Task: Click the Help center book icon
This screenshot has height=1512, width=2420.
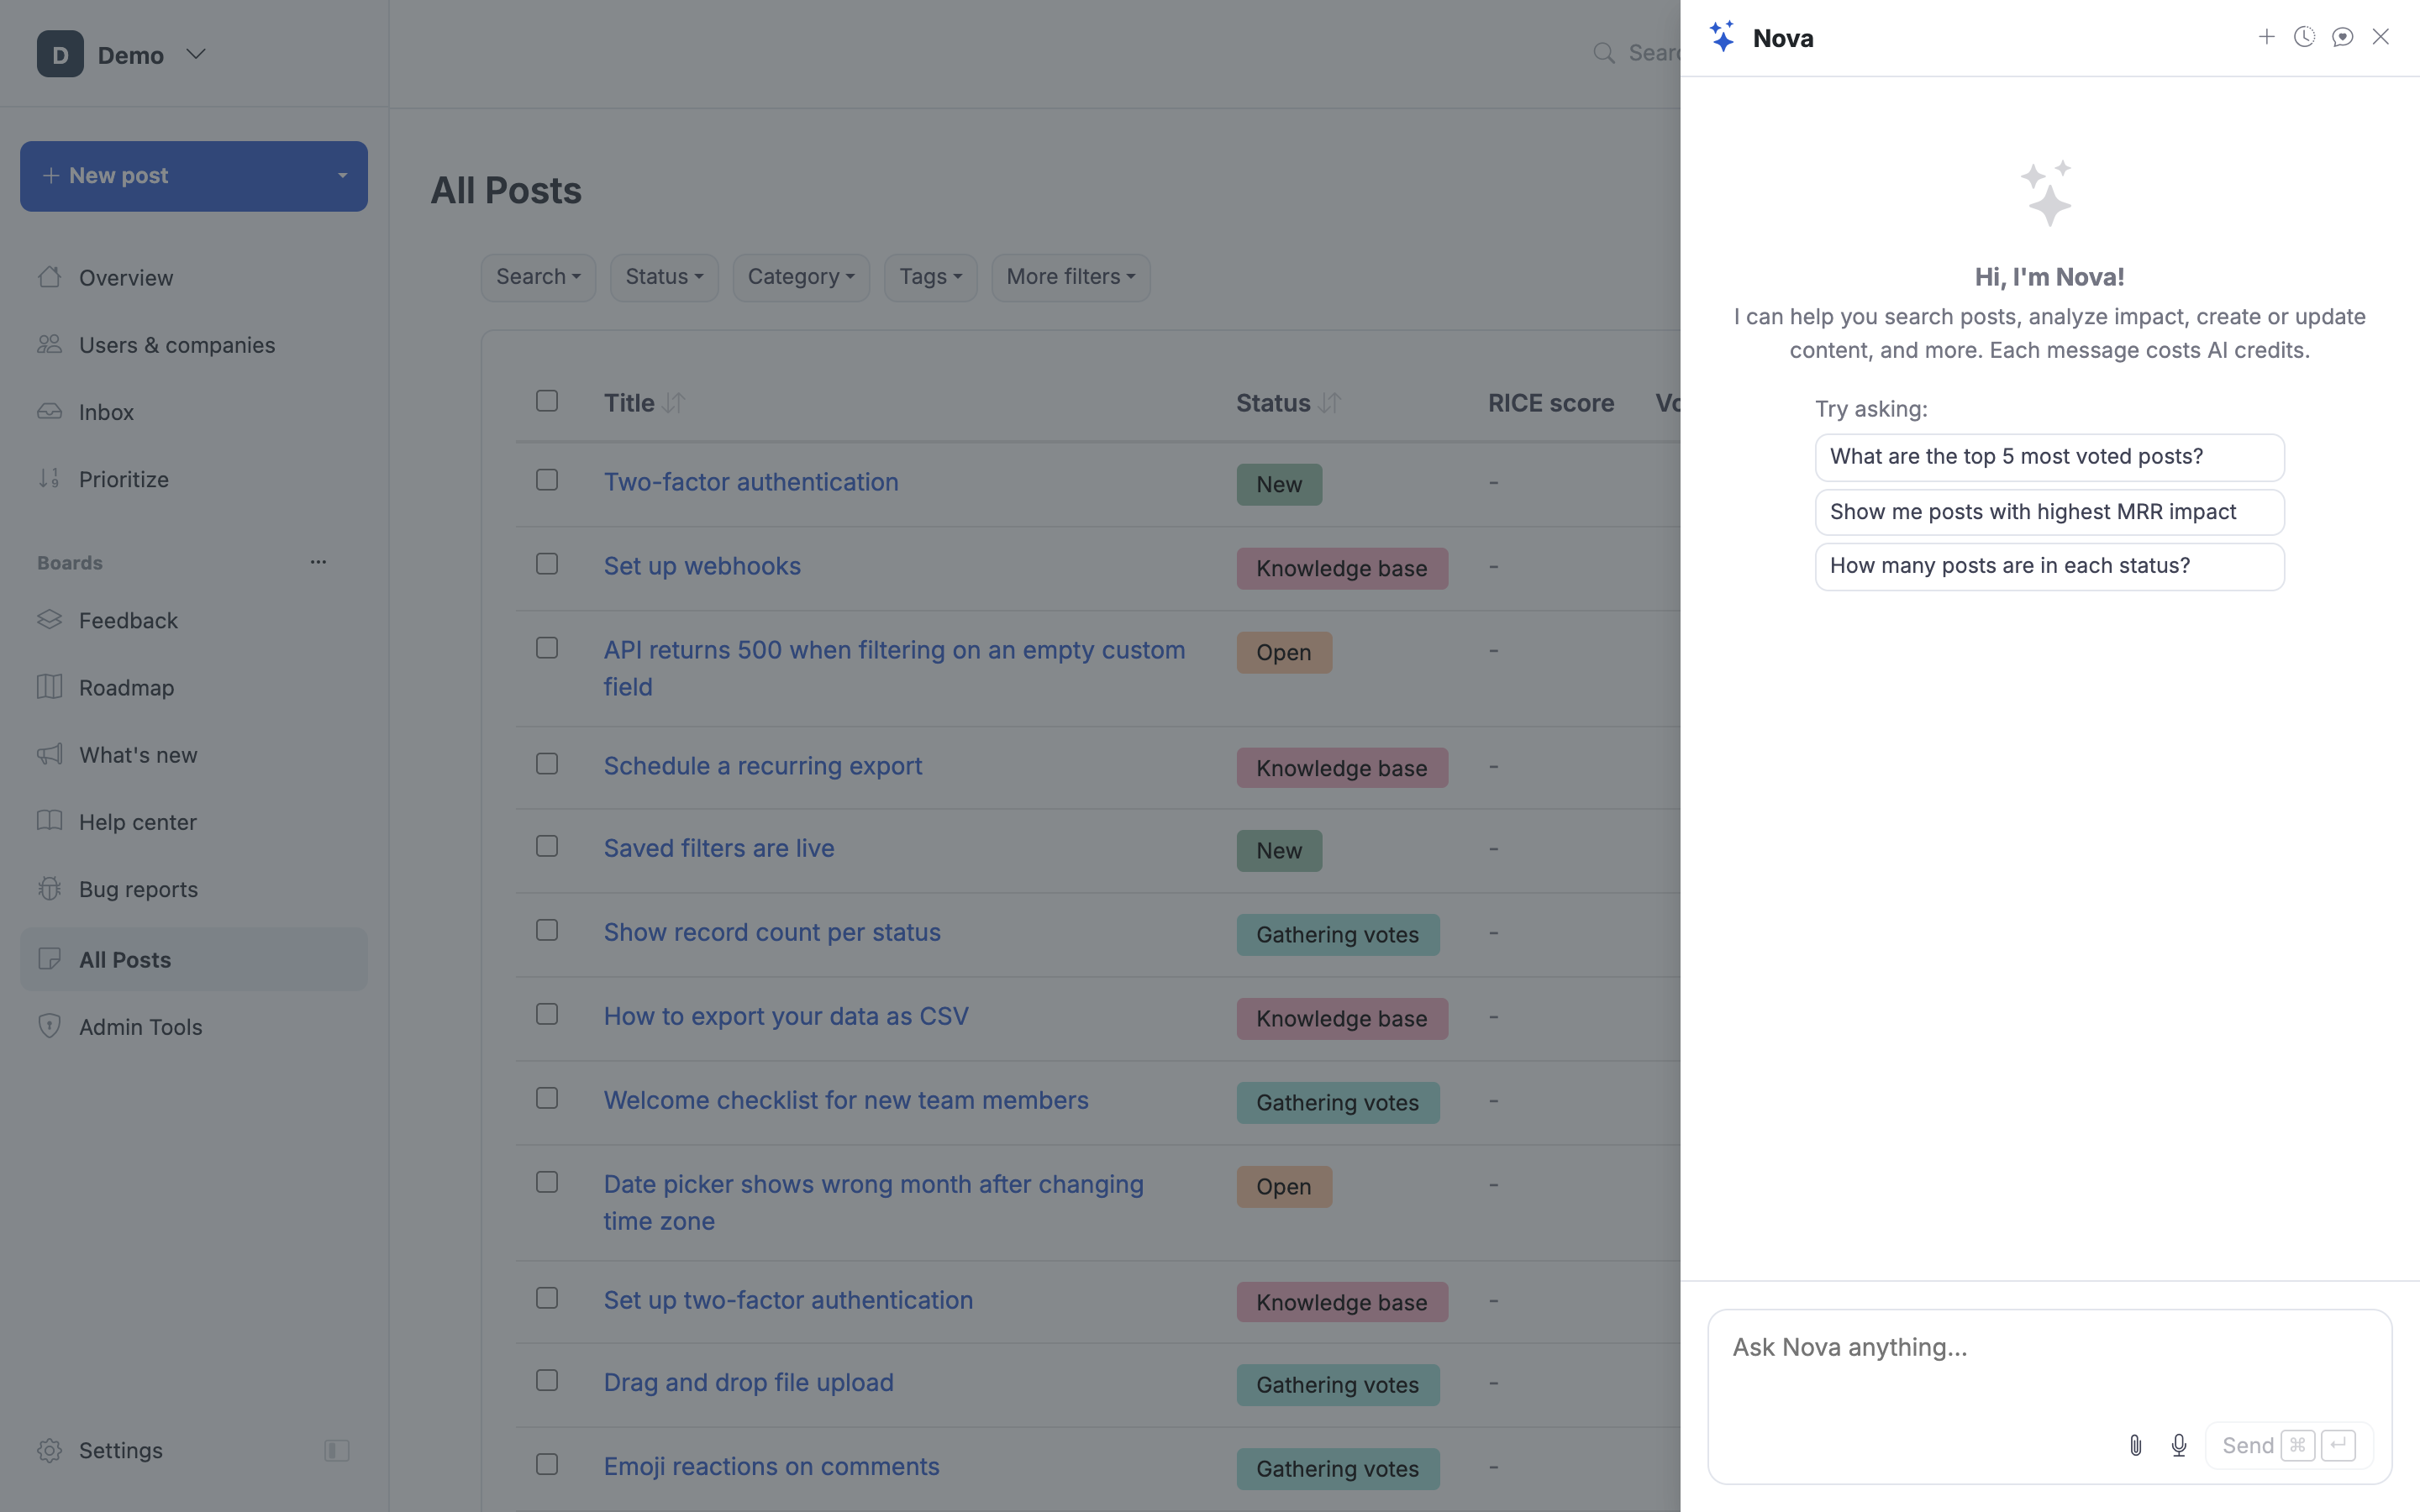Action: click(49, 821)
